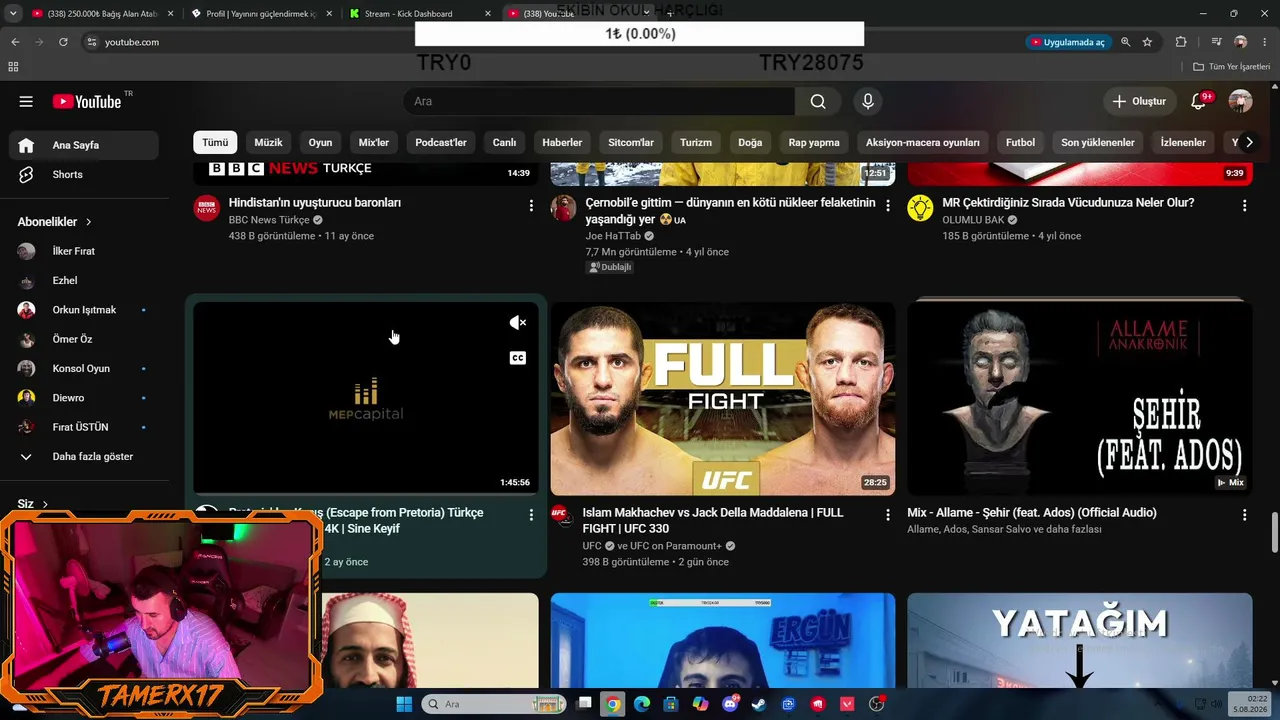Screen dimensions: 1280x720
Task: Expand the Siz section
Action: click(x=32, y=504)
